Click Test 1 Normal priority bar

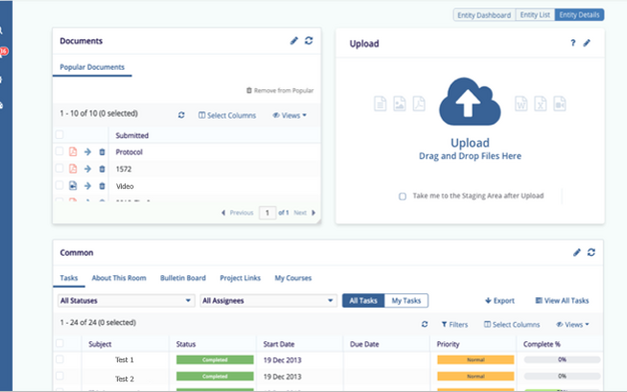pos(475,360)
